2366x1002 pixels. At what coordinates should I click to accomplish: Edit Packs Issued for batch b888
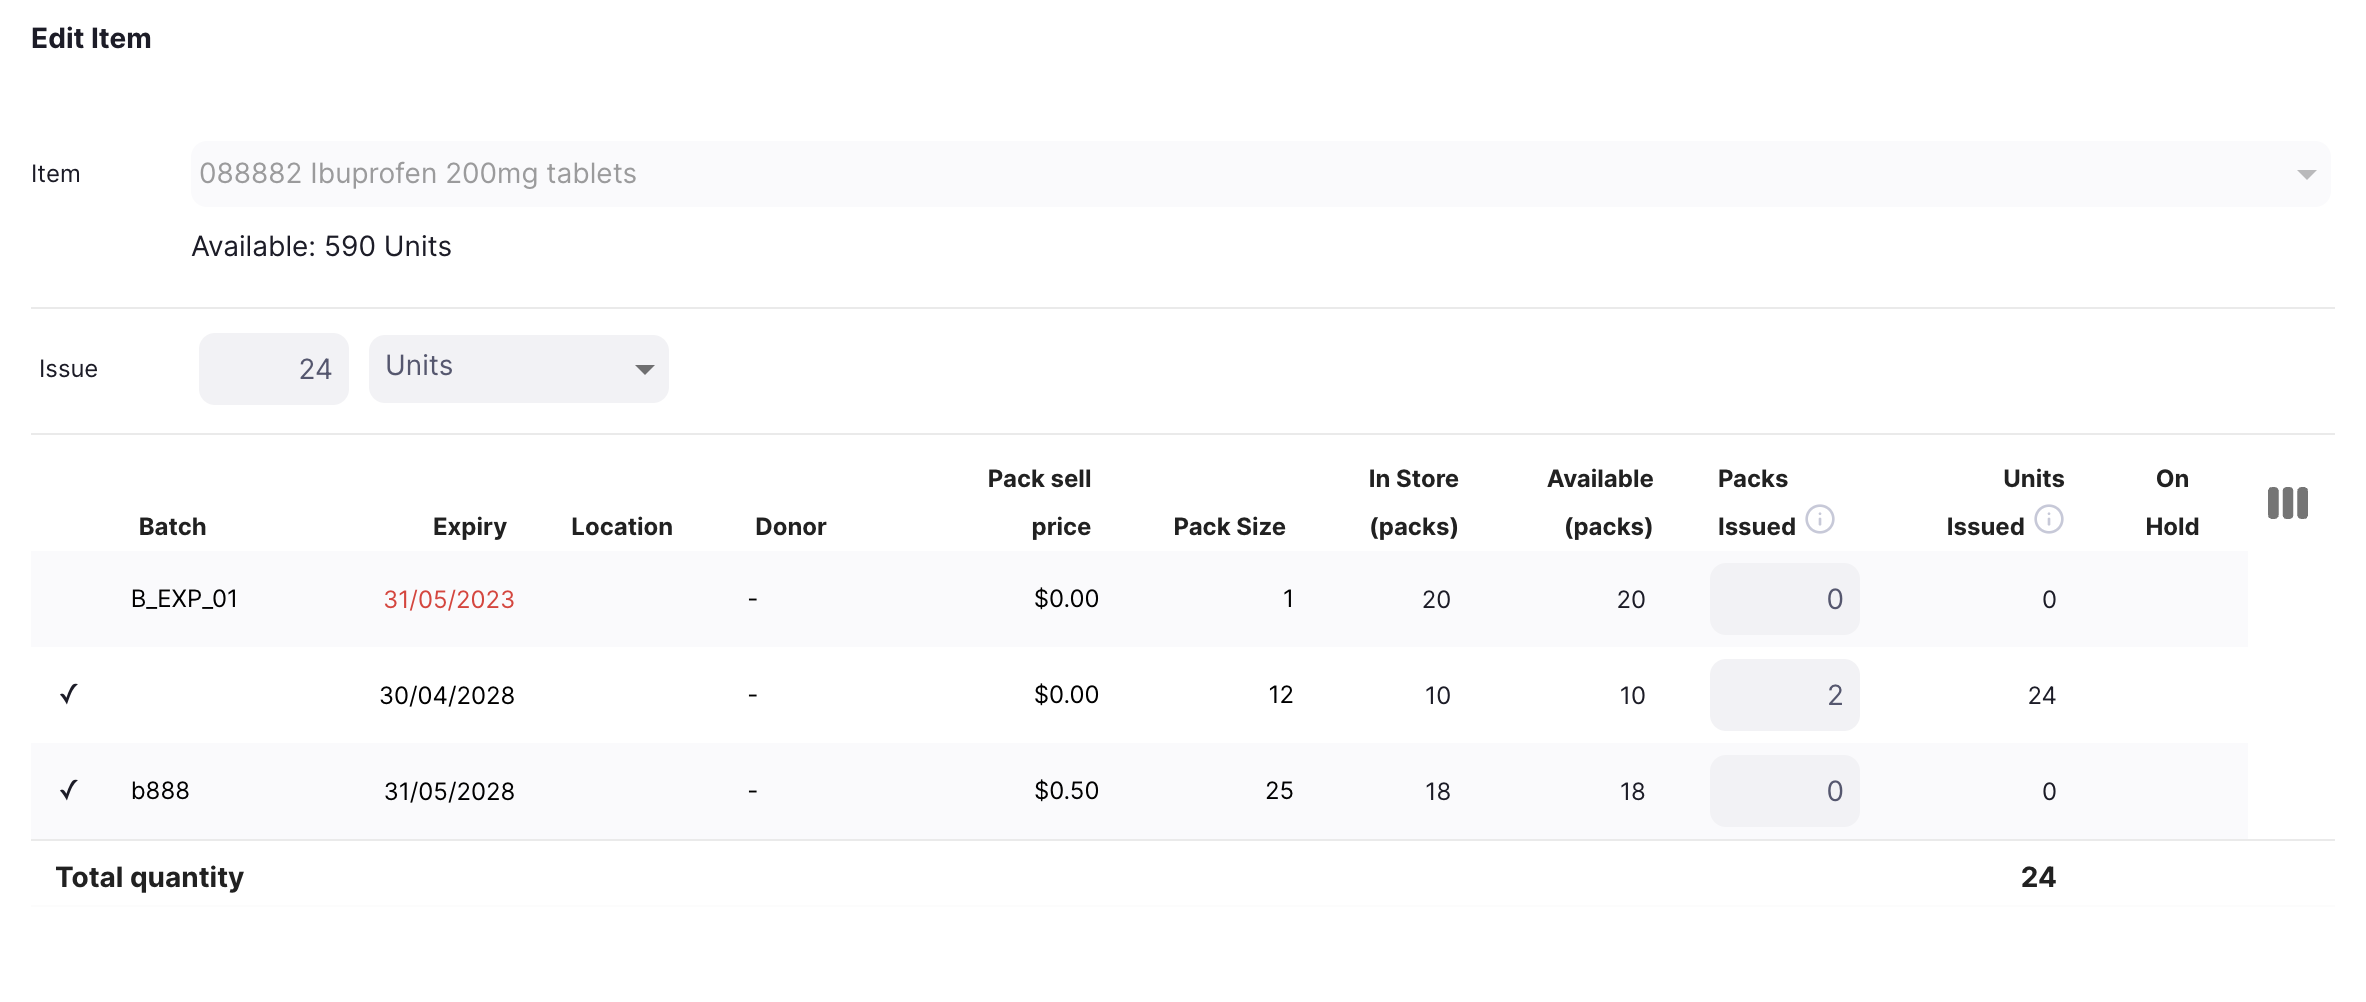[x=1784, y=791]
